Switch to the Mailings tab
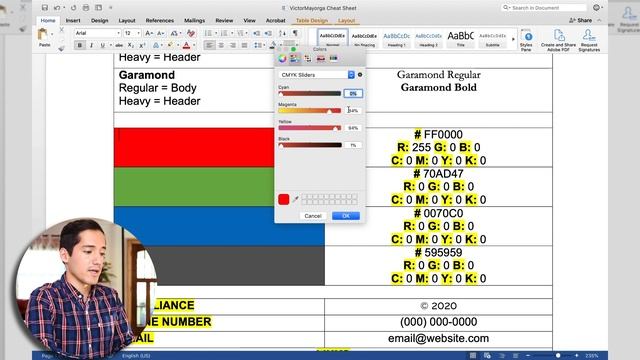 coord(194,20)
